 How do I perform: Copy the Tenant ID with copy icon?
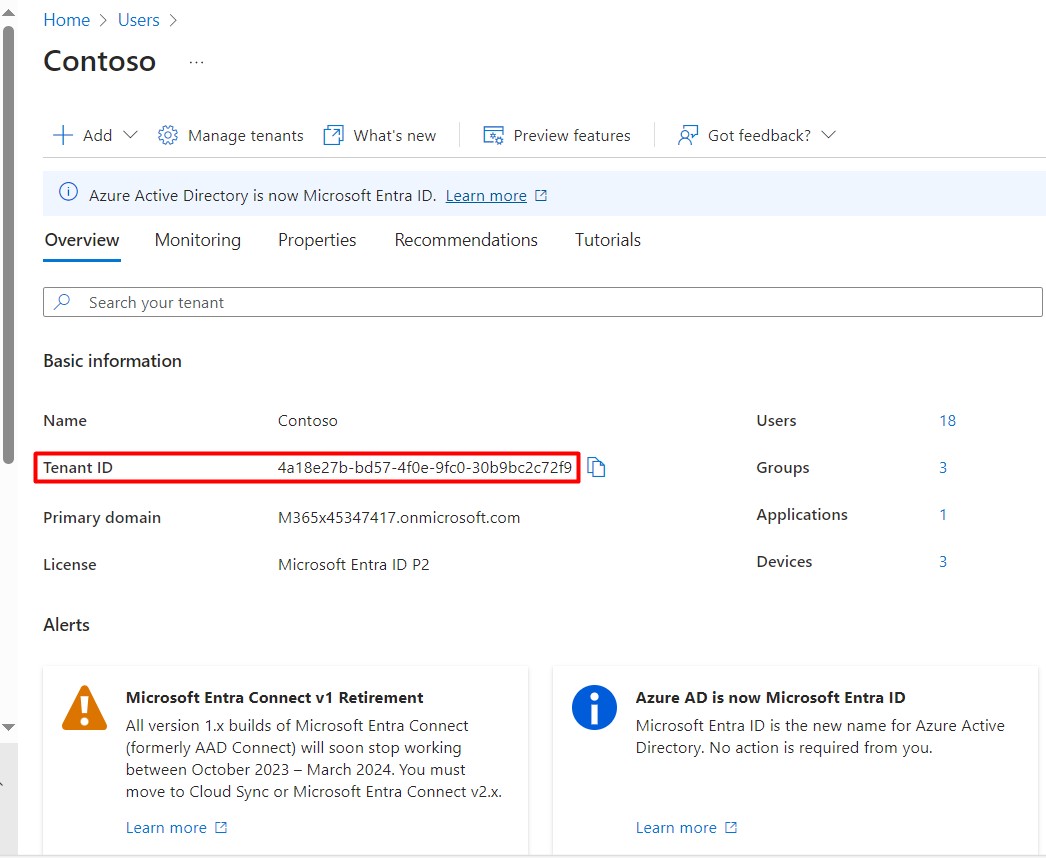coord(596,468)
